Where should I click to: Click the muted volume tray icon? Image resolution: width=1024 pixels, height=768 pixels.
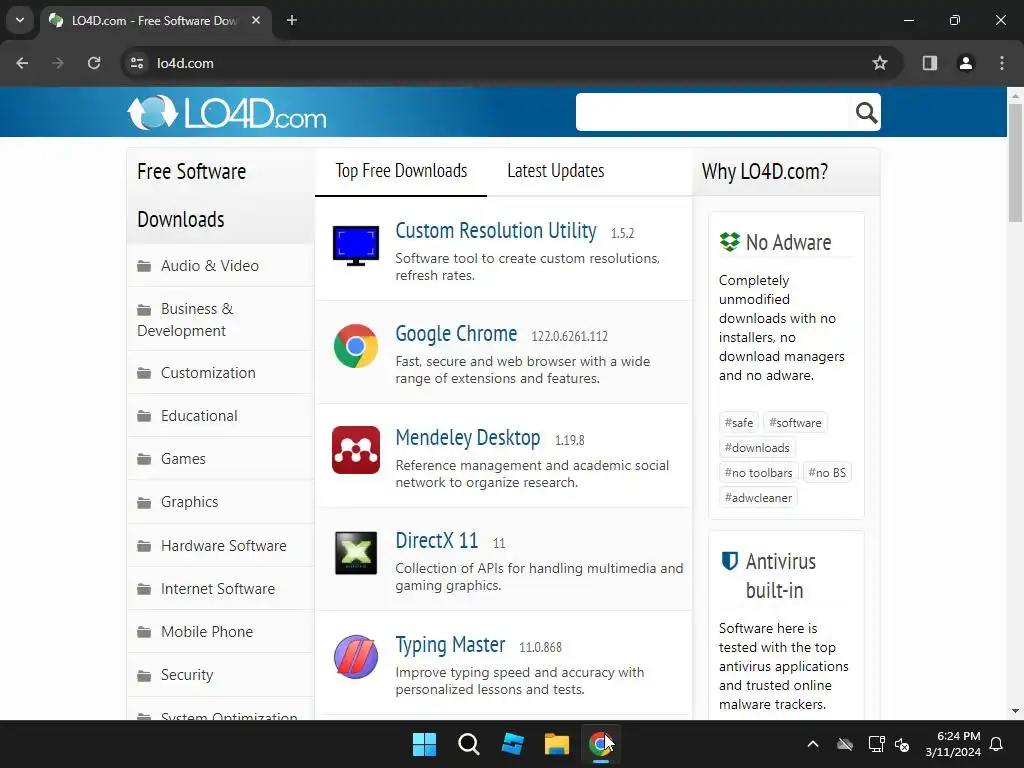click(902, 744)
